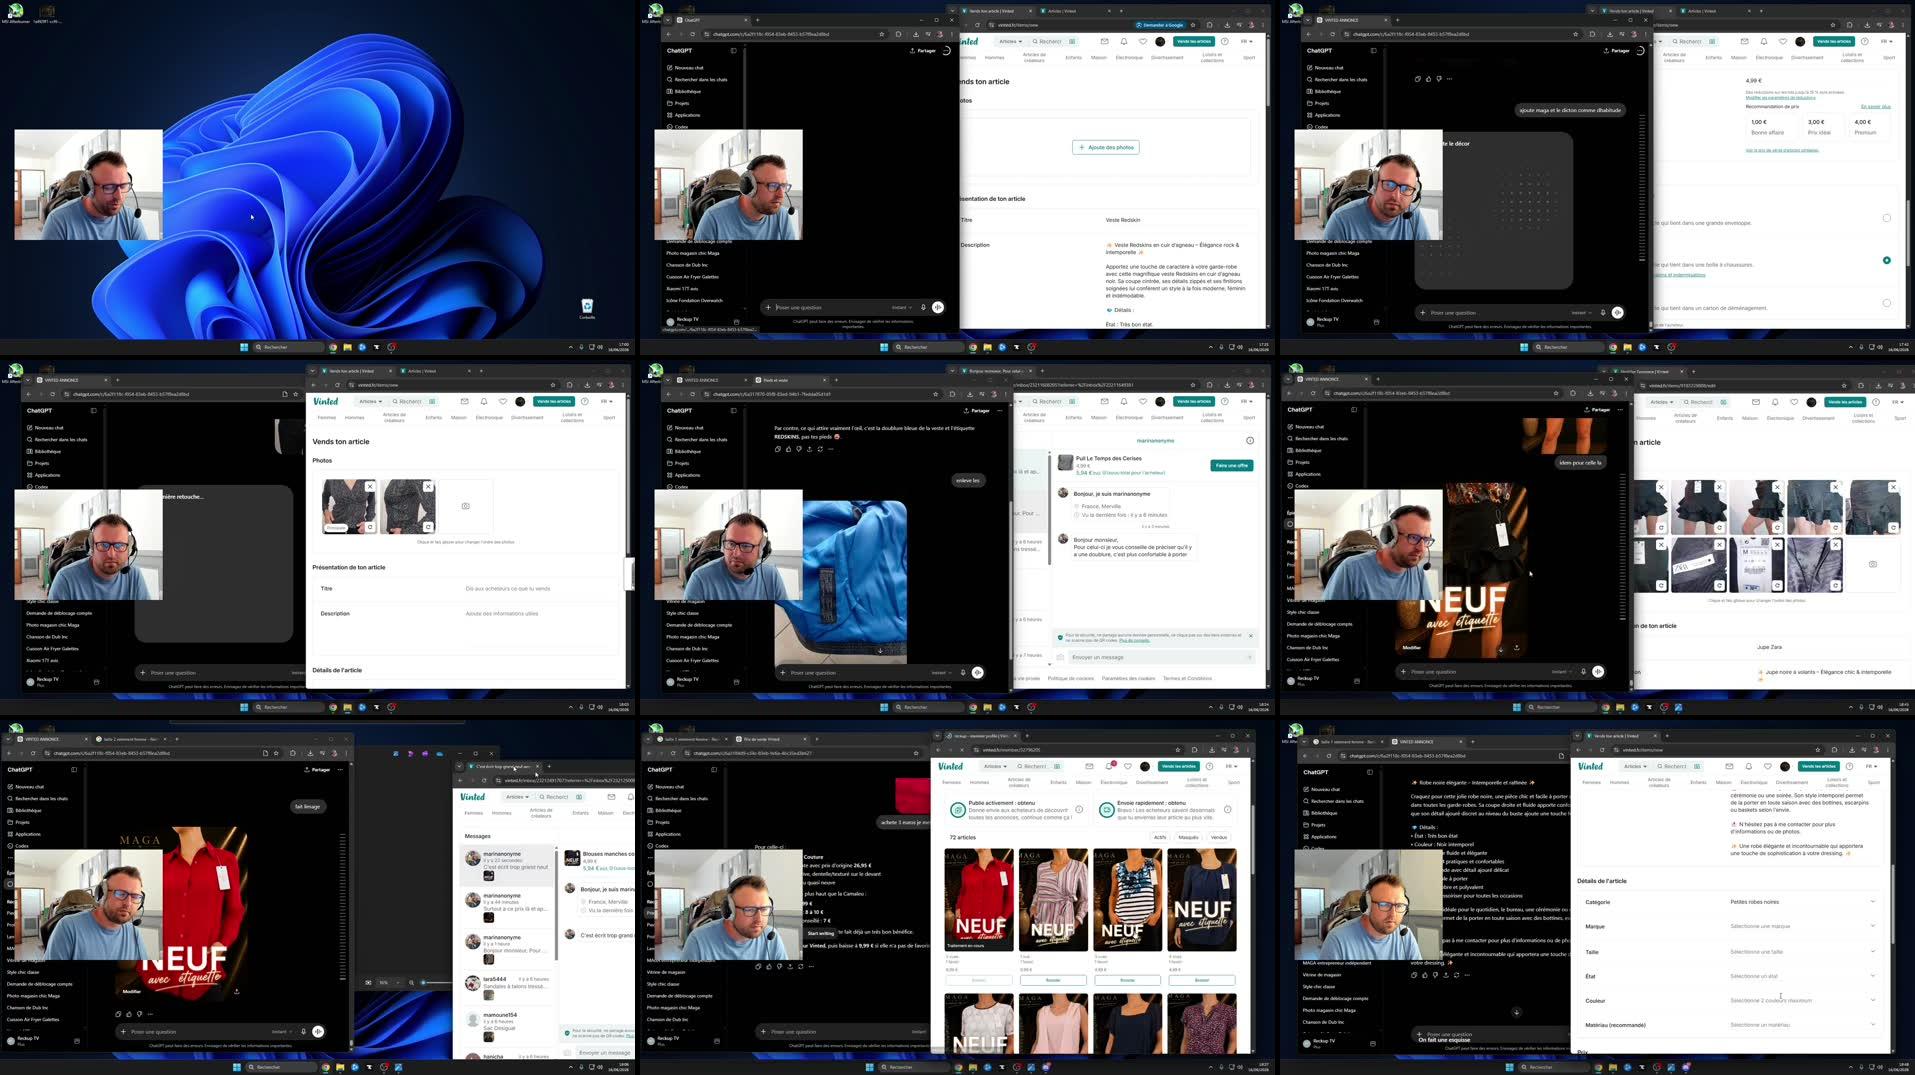Open Vinted help icon above Détails de l'article
Screen dimensions: 1915x1075
[x=1848, y=766]
